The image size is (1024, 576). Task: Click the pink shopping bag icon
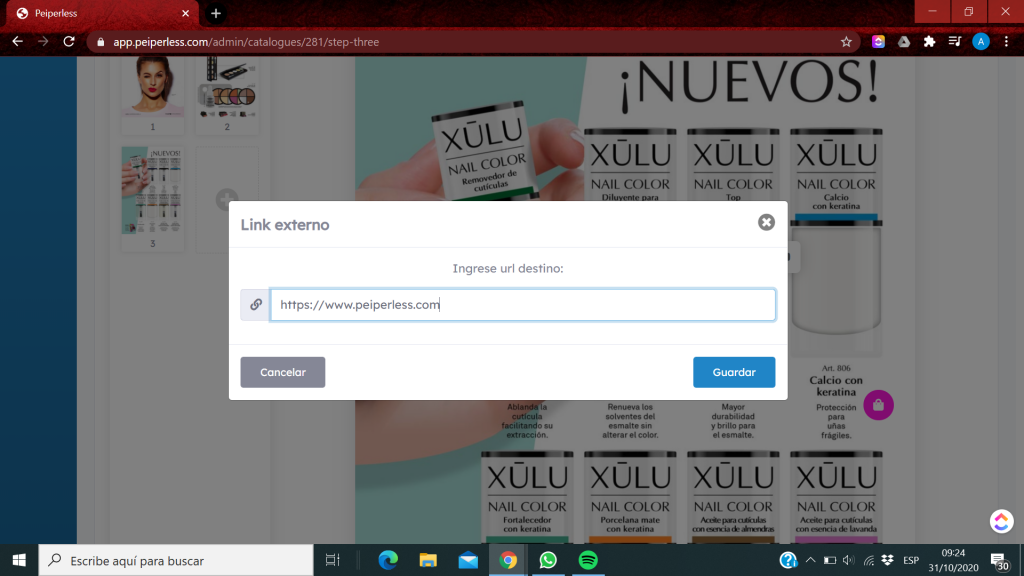tap(878, 405)
